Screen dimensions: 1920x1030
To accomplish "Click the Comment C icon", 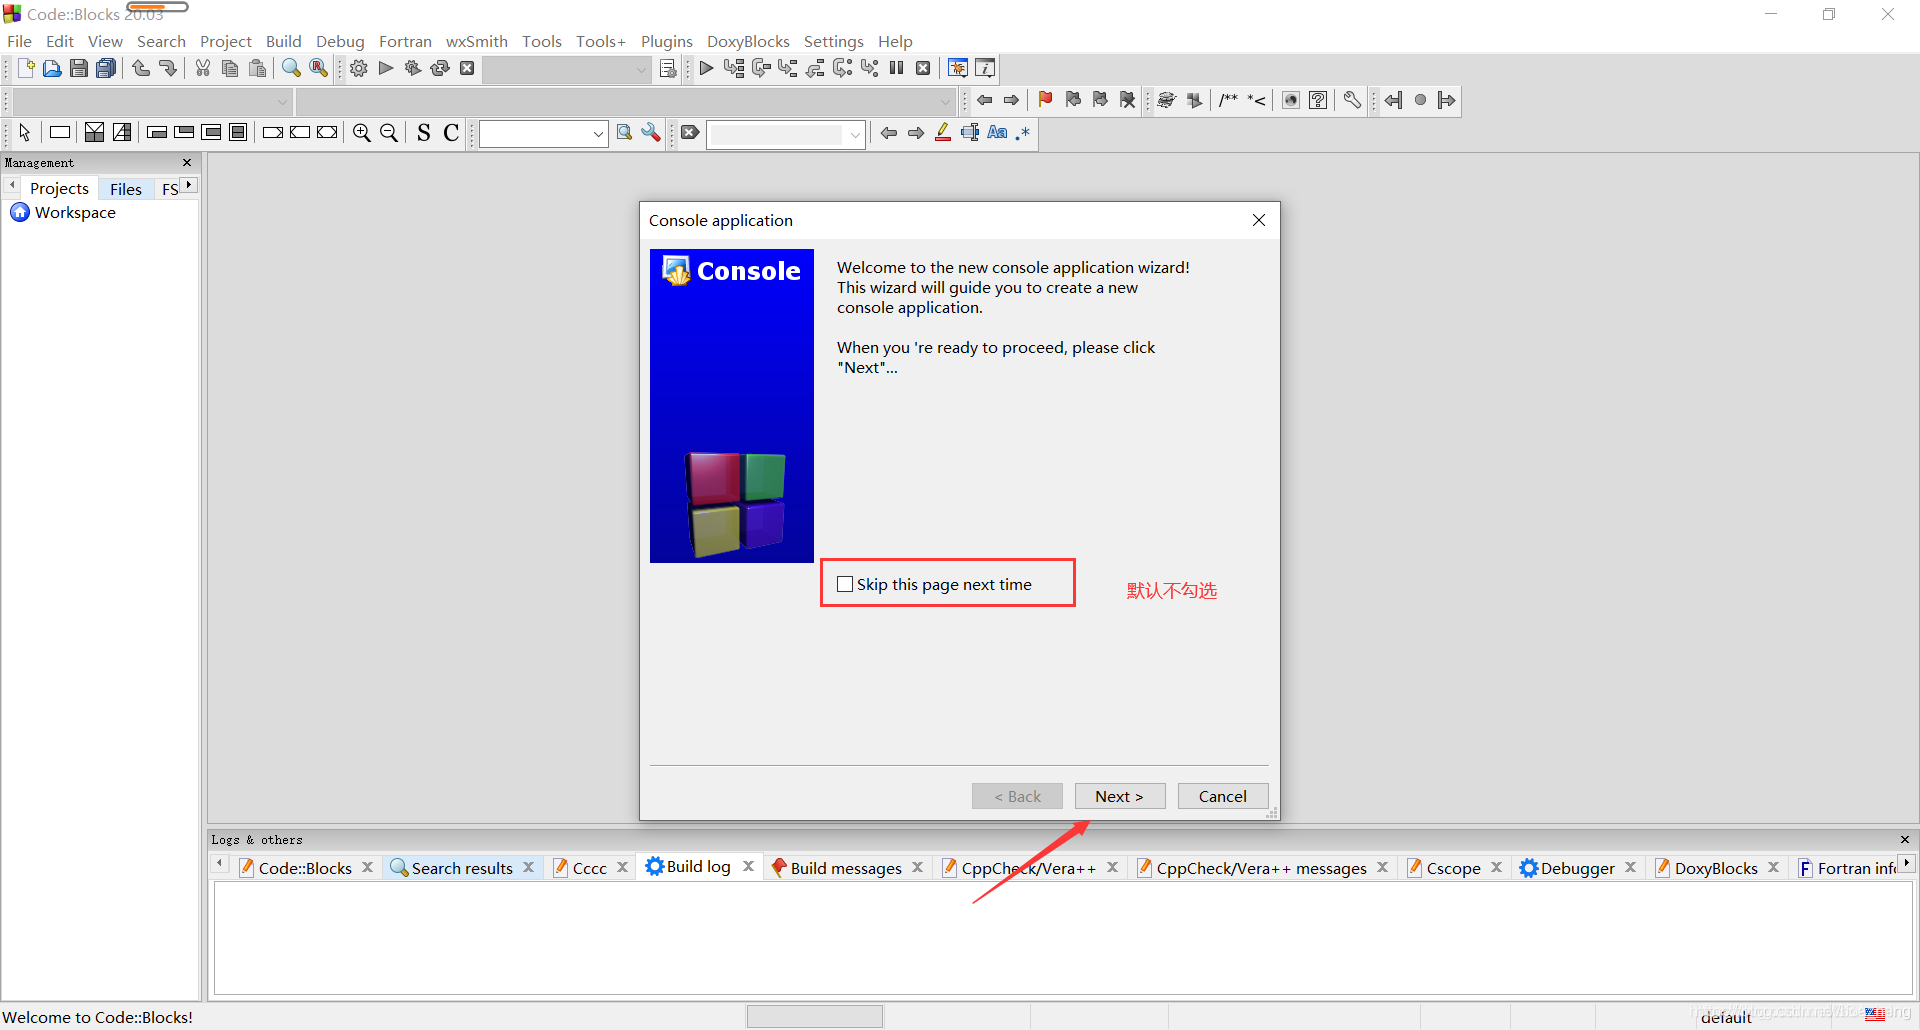I will 451,132.
